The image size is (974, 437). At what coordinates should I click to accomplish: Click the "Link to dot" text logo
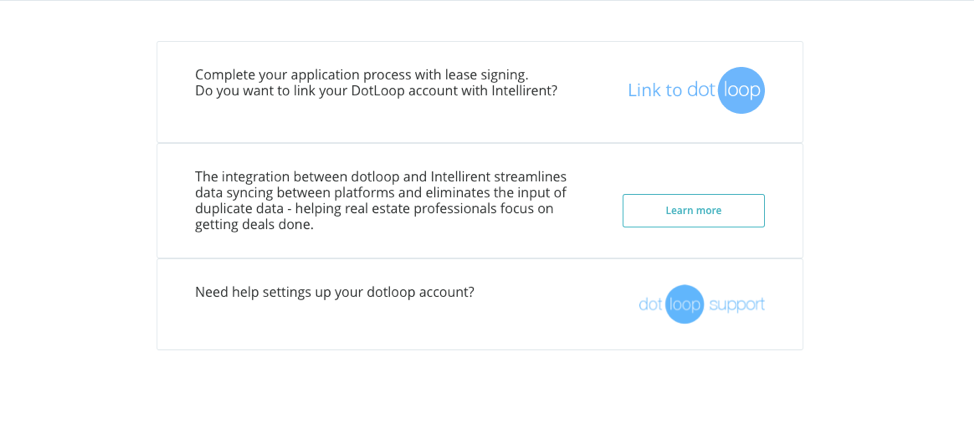coord(671,90)
